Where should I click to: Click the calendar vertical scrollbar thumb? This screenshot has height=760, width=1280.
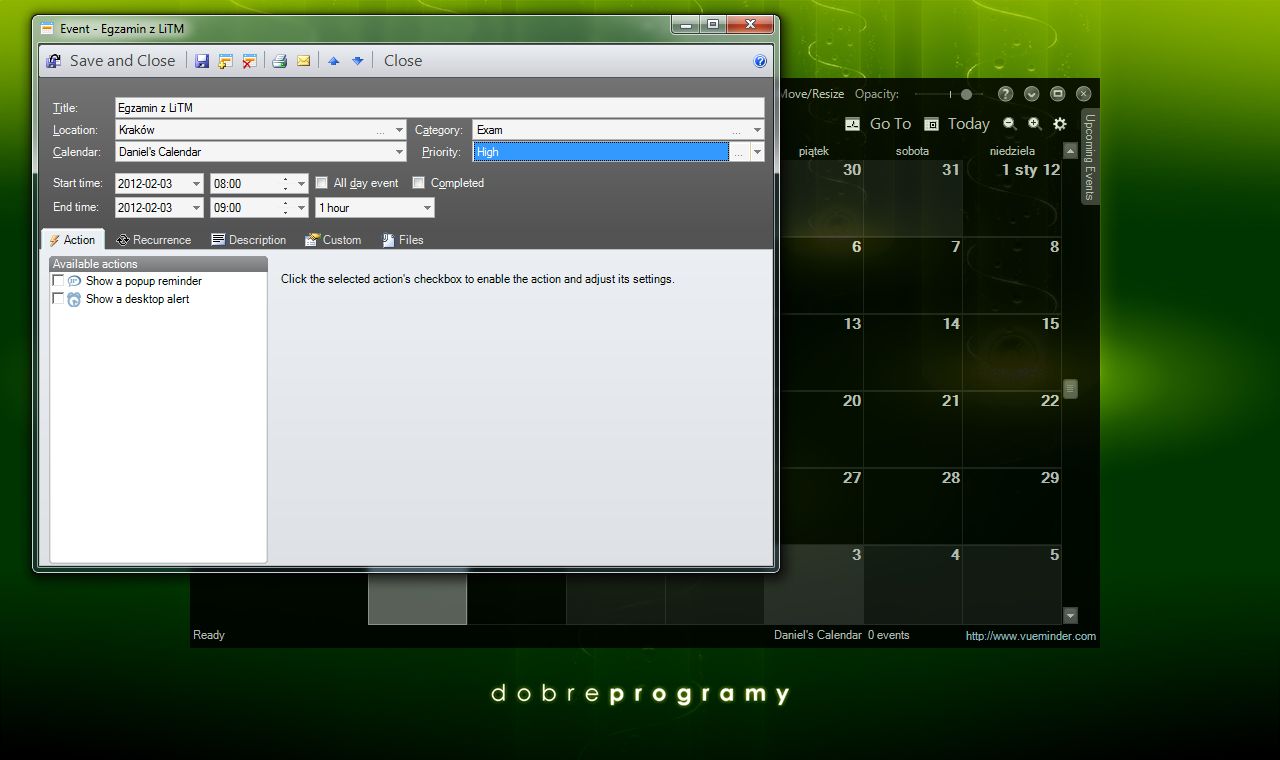1070,389
